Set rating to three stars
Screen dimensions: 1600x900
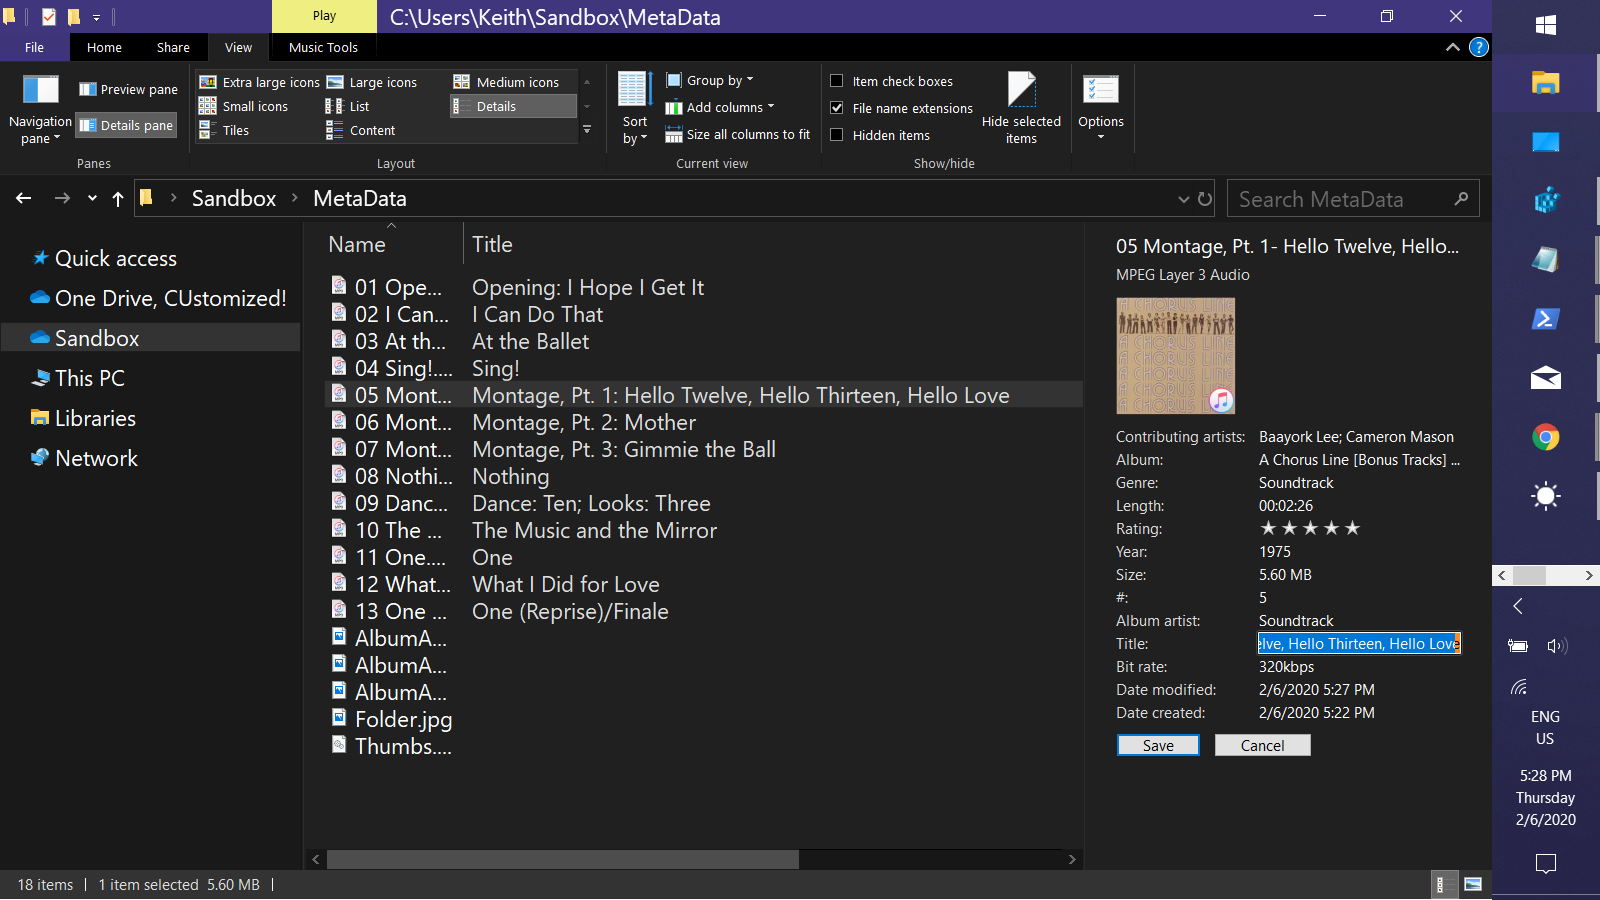tap(1310, 528)
